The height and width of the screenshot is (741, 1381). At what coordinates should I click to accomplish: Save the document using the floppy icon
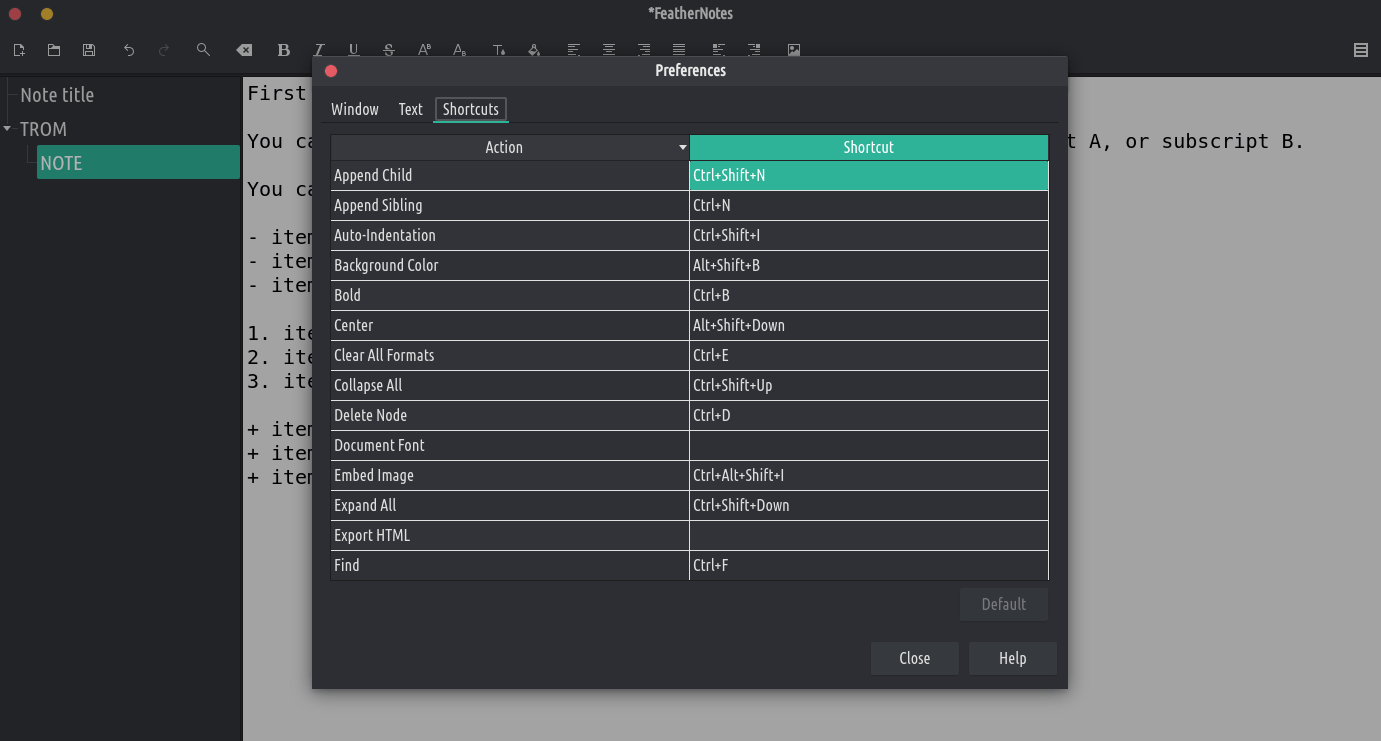click(89, 50)
